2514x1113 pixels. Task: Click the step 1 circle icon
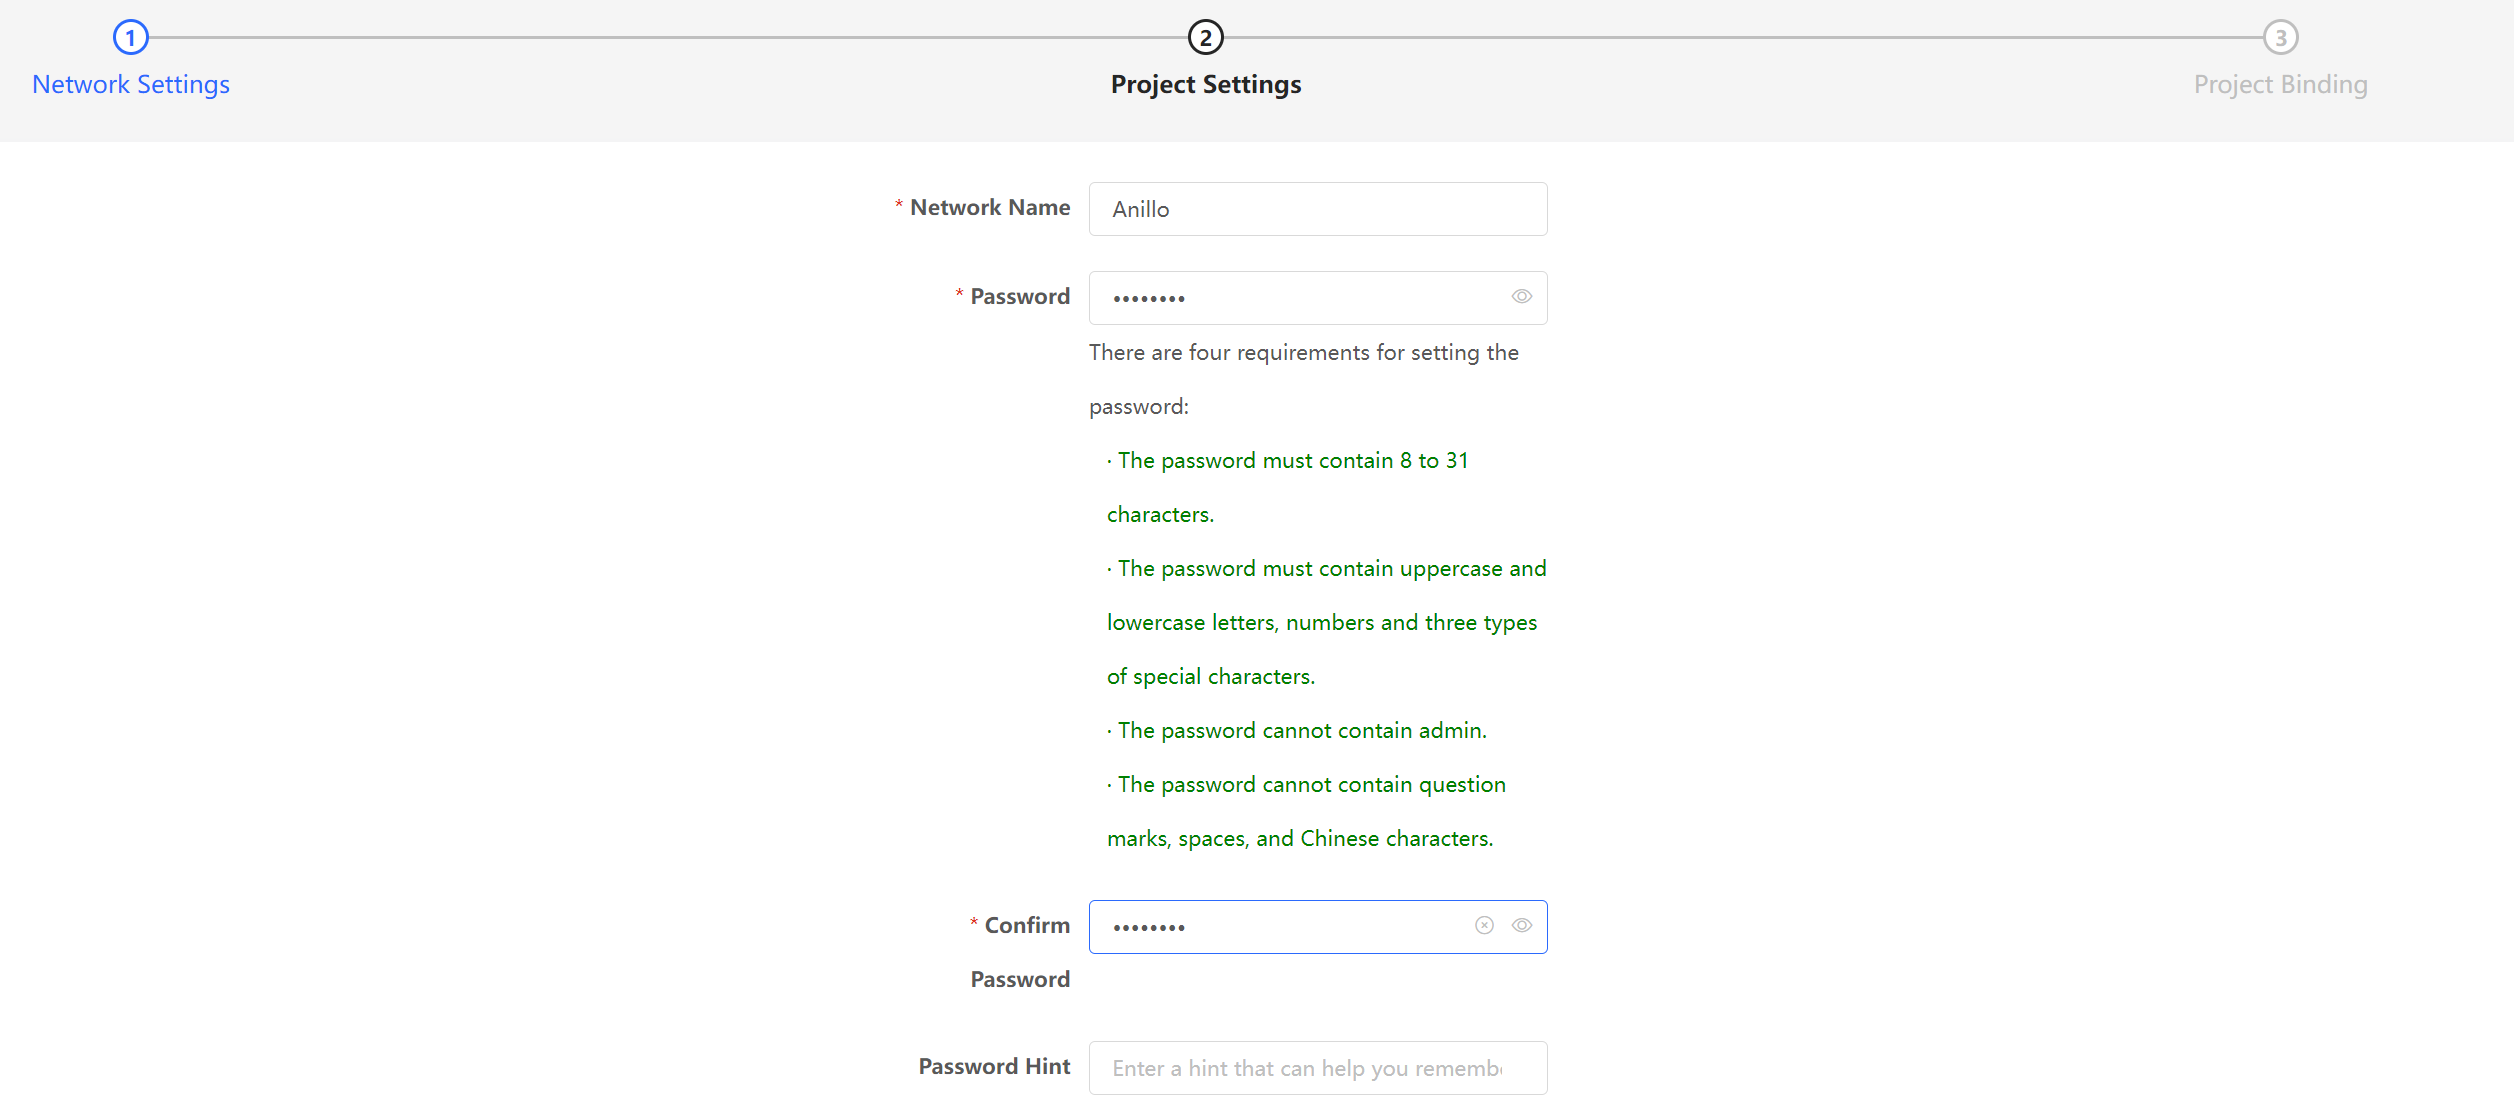pos(130,38)
